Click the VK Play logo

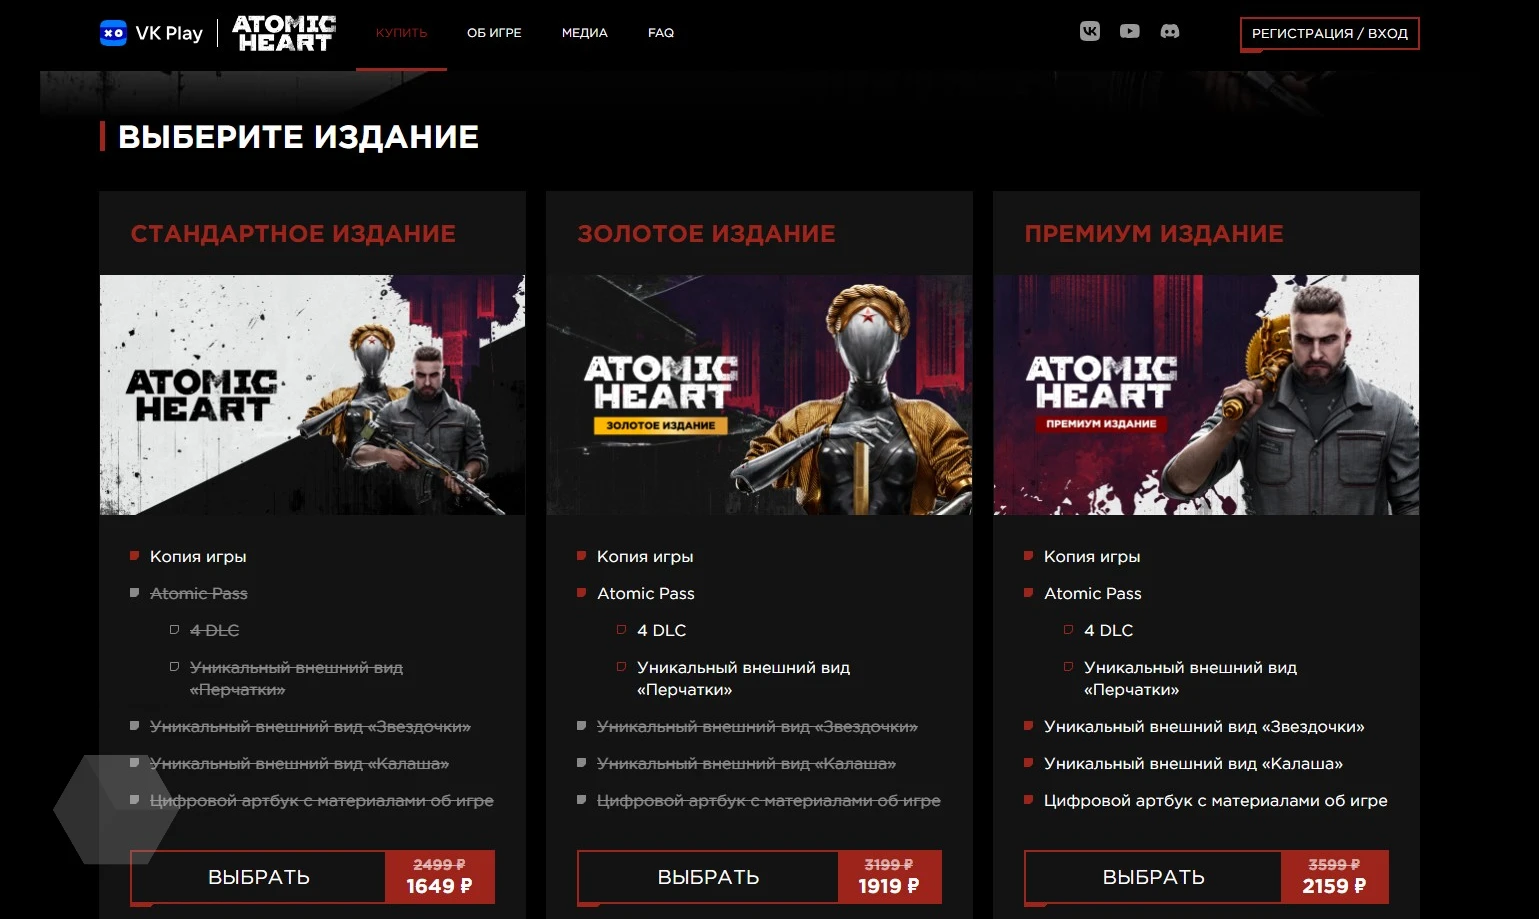click(x=152, y=33)
